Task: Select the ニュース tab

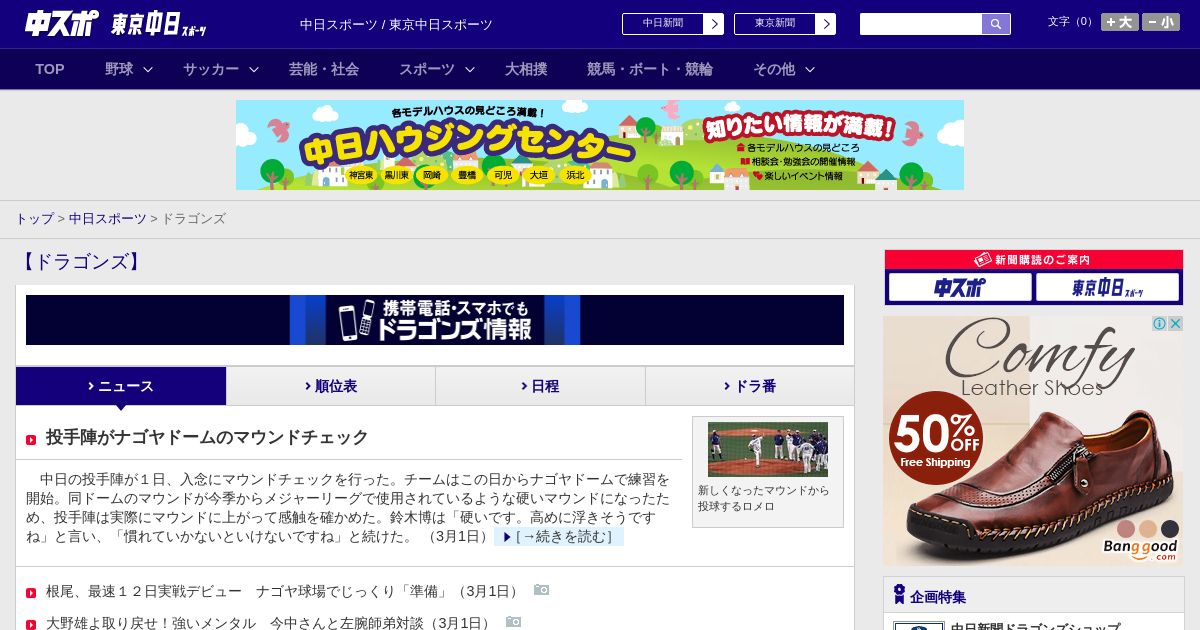Action: pos(121,386)
